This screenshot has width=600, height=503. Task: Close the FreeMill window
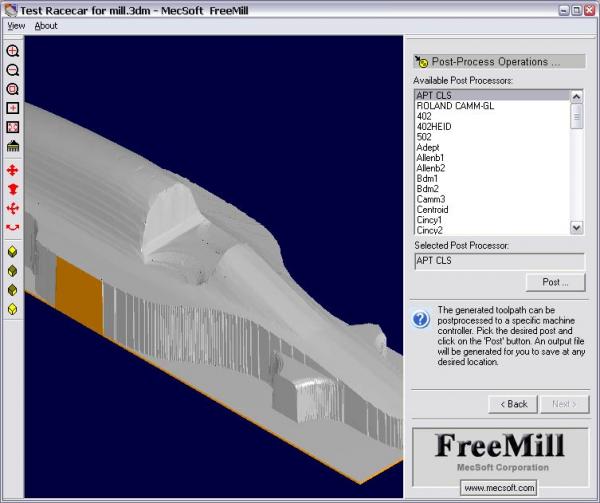(x=590, y=10)
